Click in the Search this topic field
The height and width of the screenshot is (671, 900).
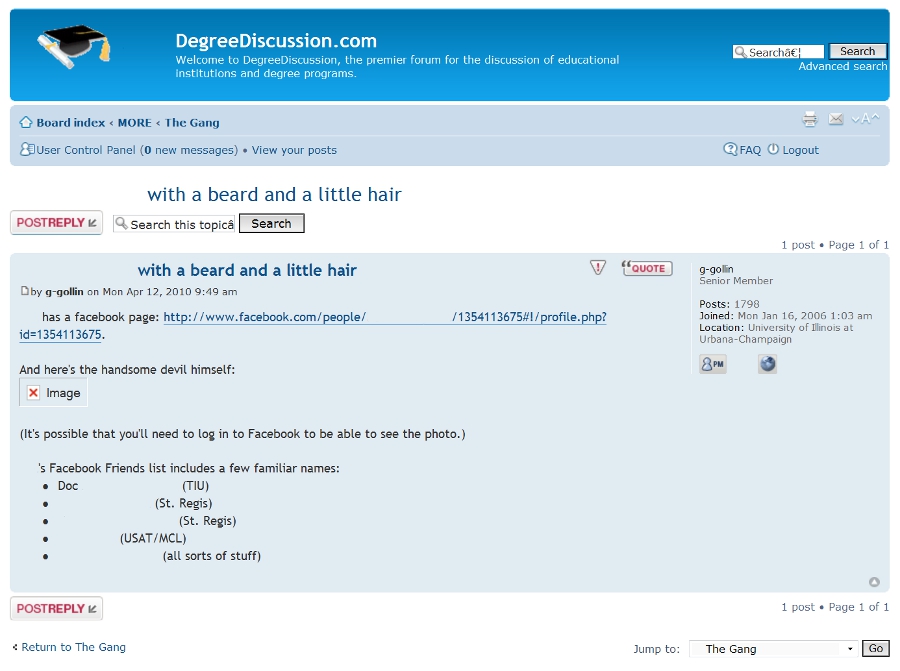[x=175, y=224]
